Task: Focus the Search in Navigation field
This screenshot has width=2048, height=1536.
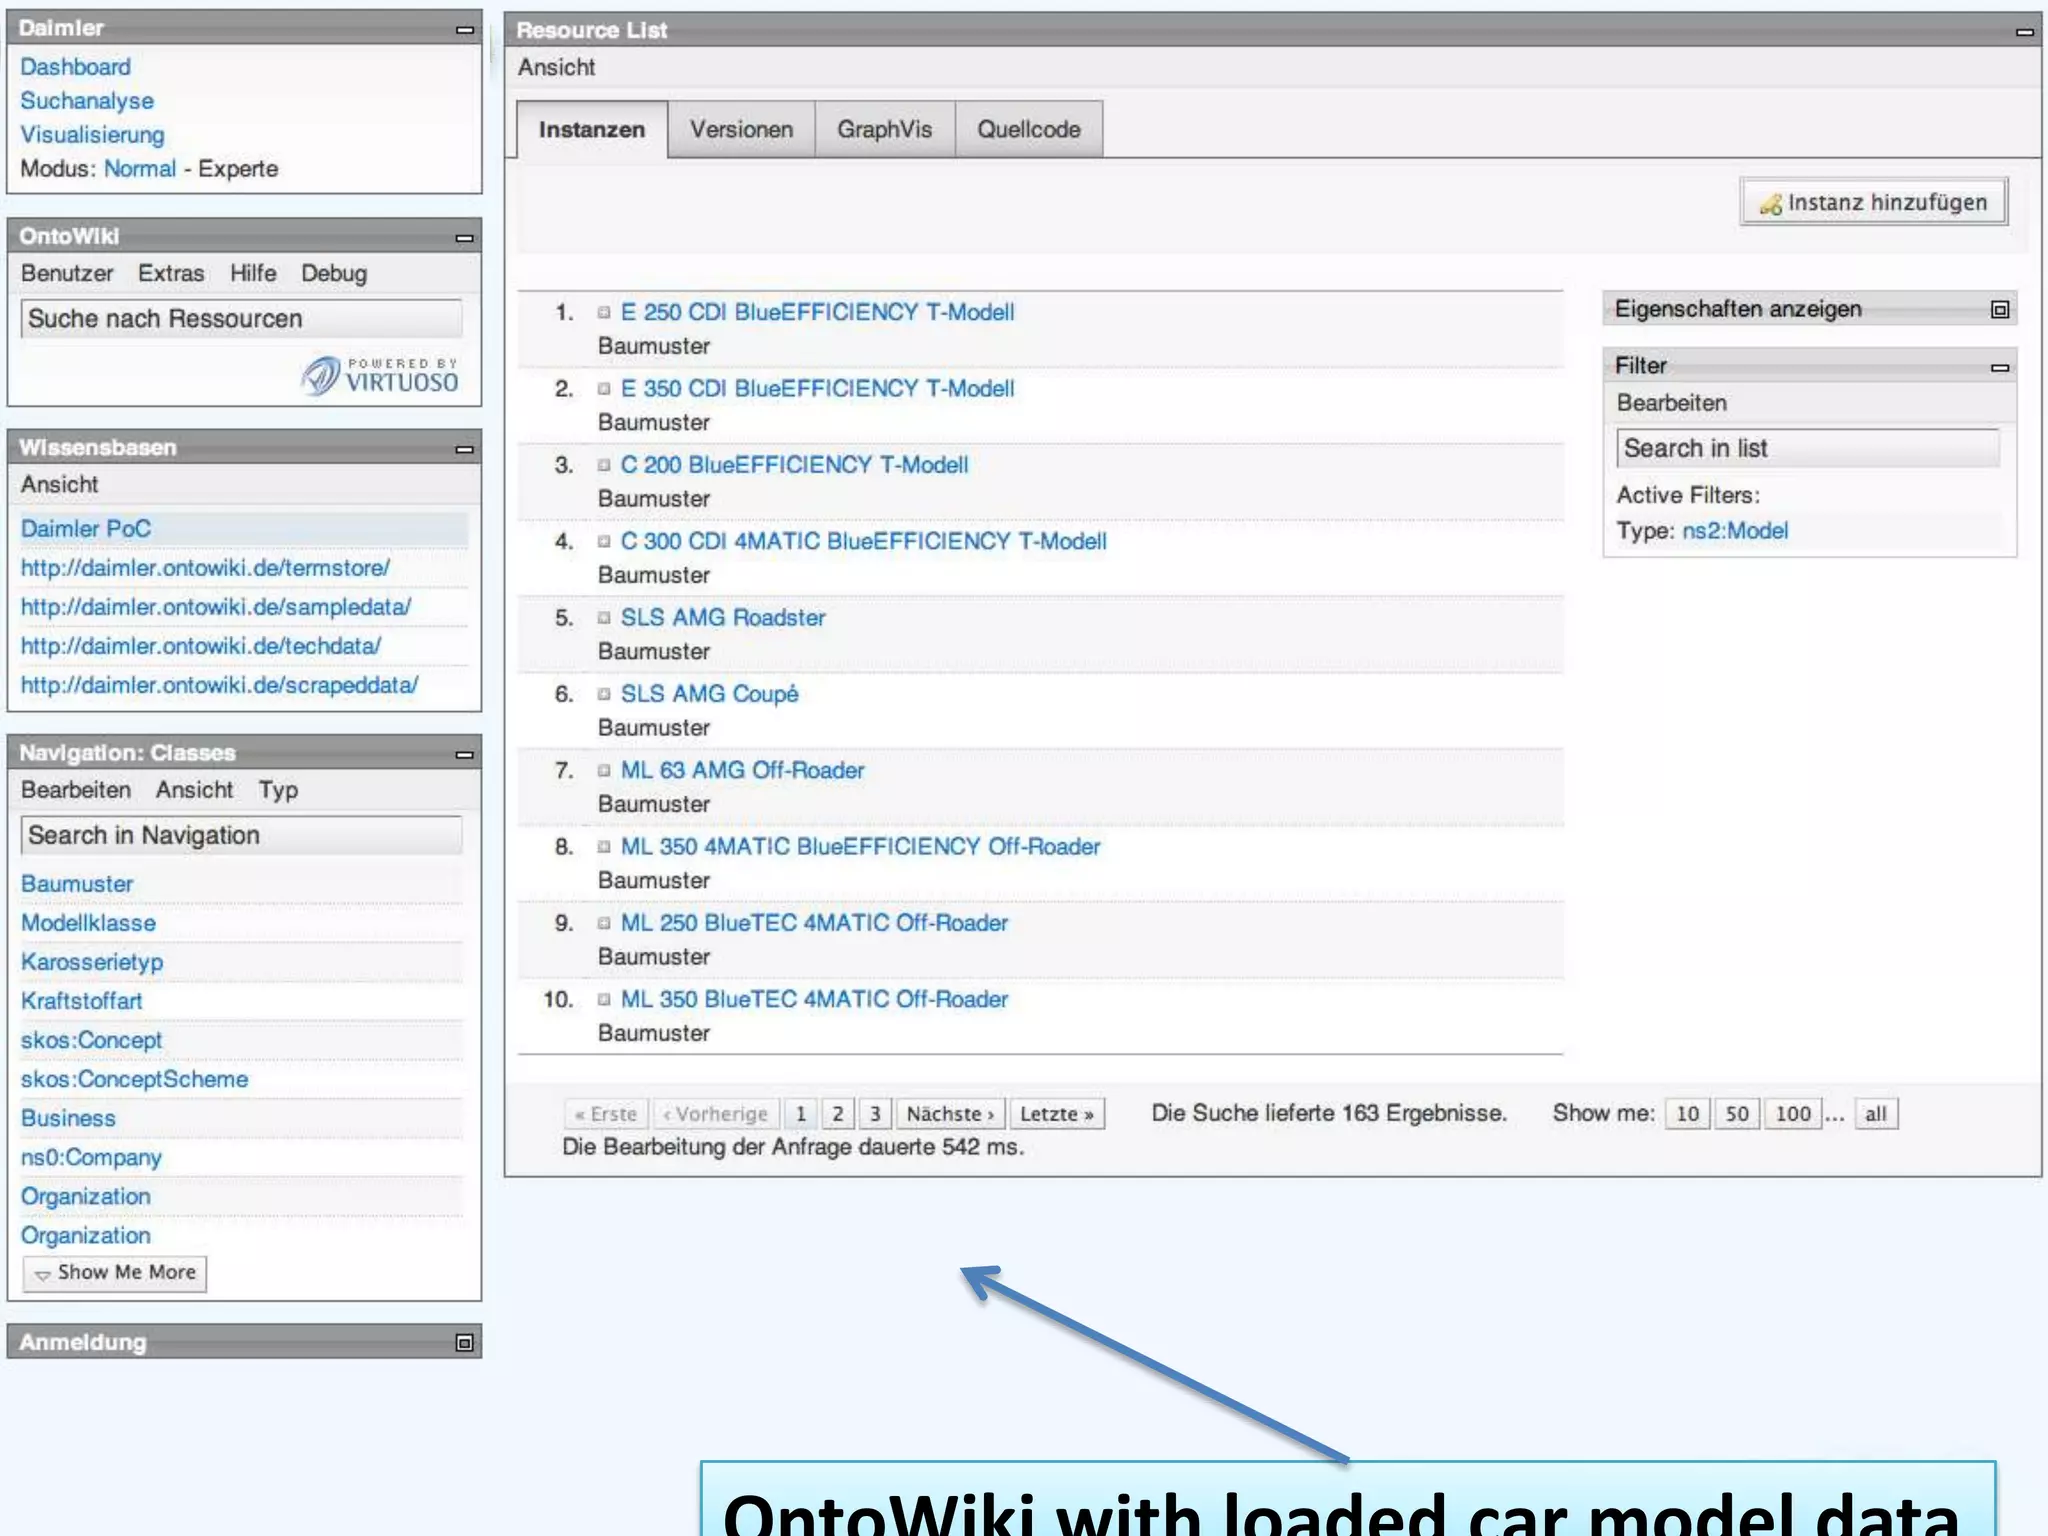Action: tap(241, 835)
